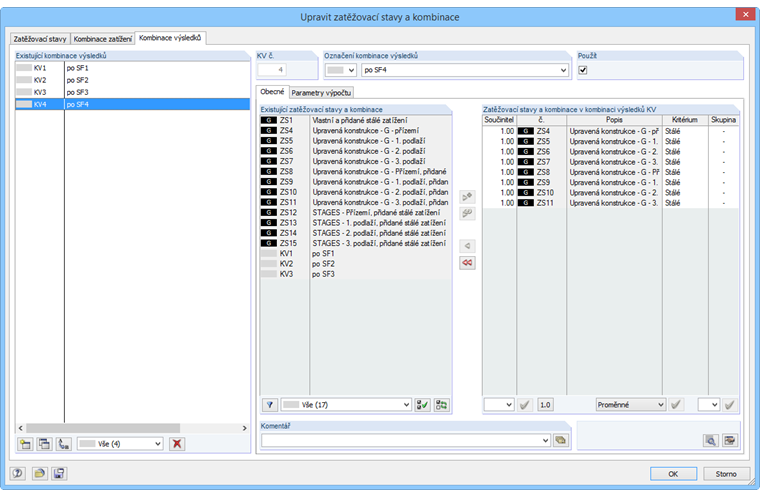Click the KV č. number field
Screen dimensions: 760x498
click(x=272, y=70)
